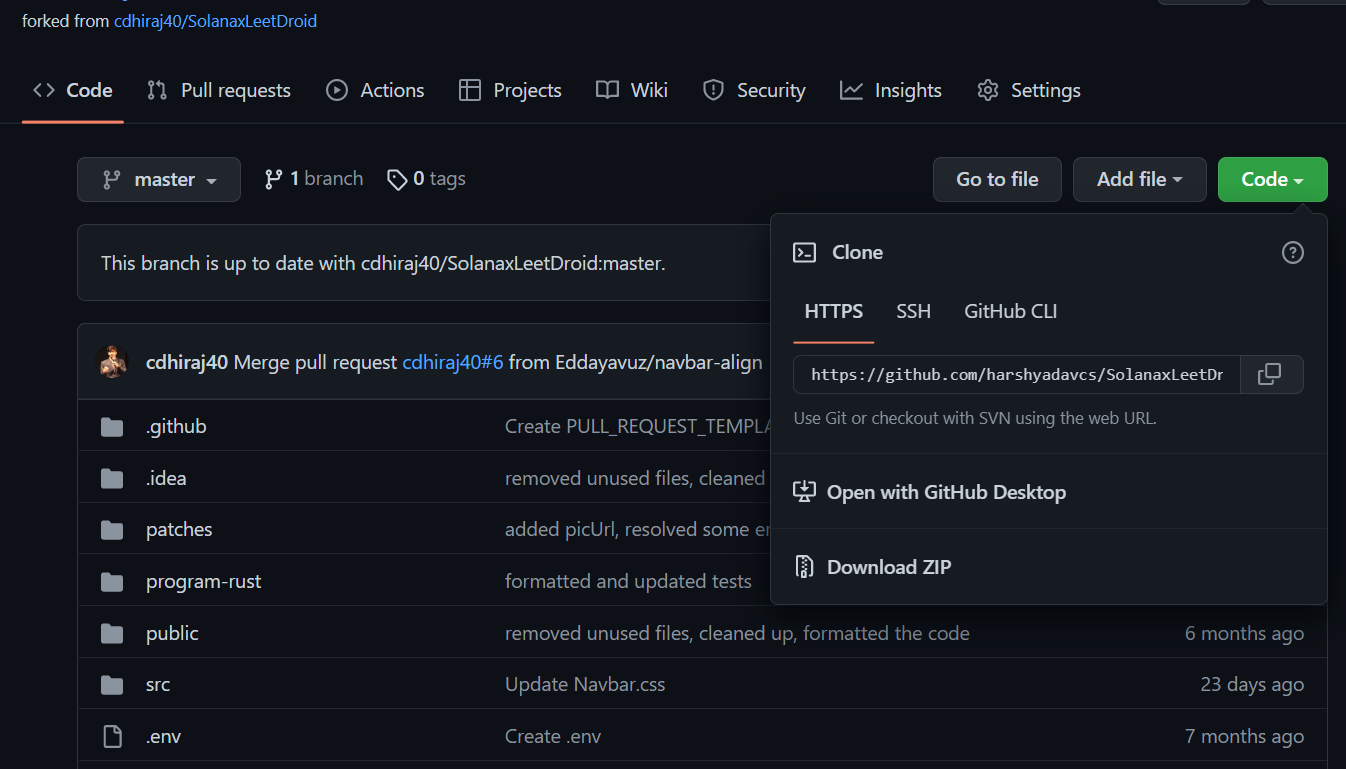Image resolution: width=1346 pixels, height=769 pixels.
Task: Click the Actions play circle icon
Action: (337, 90)
